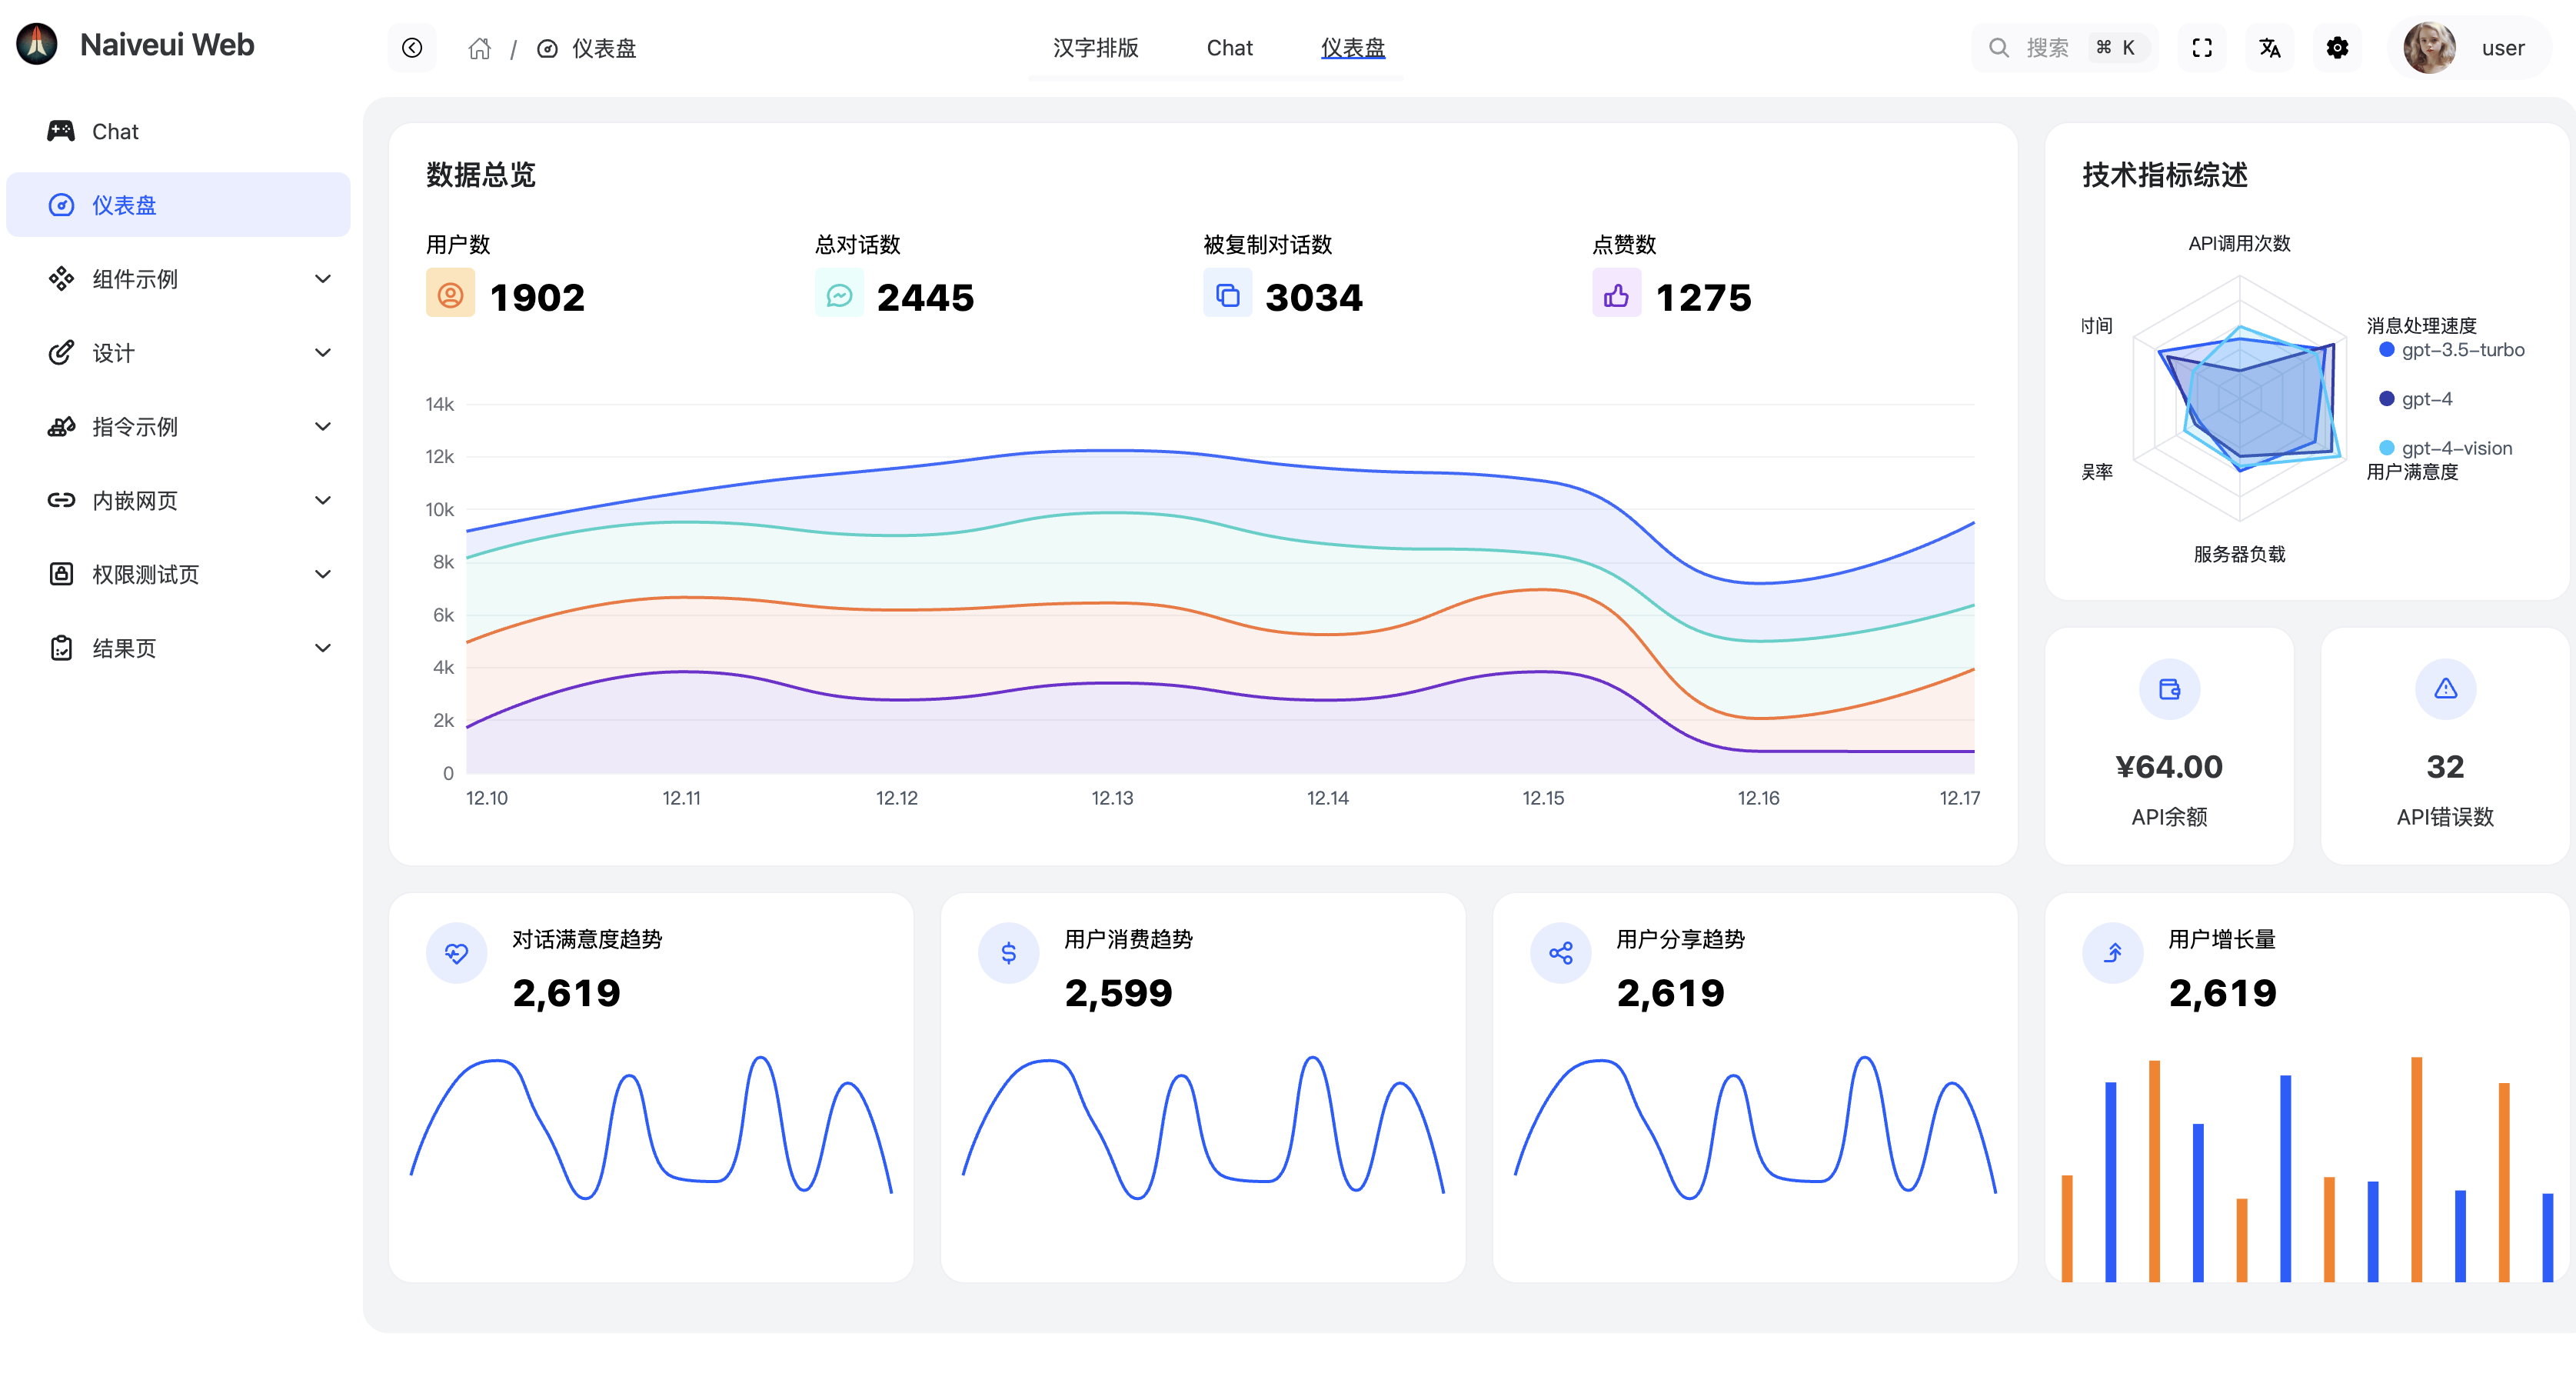
Task: Expand the 组件示例 sidebar menu chevron
Action: pyautogui.click(x=322, y=279)
